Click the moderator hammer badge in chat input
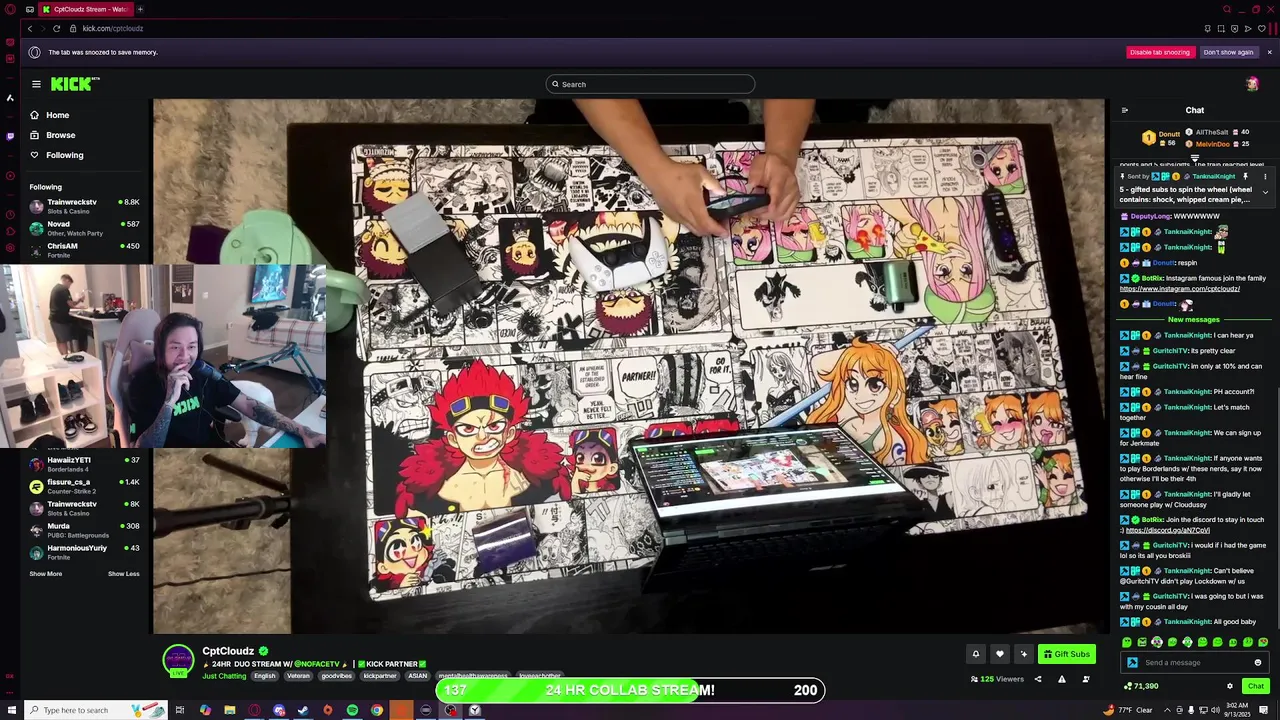 (1132, 662)
